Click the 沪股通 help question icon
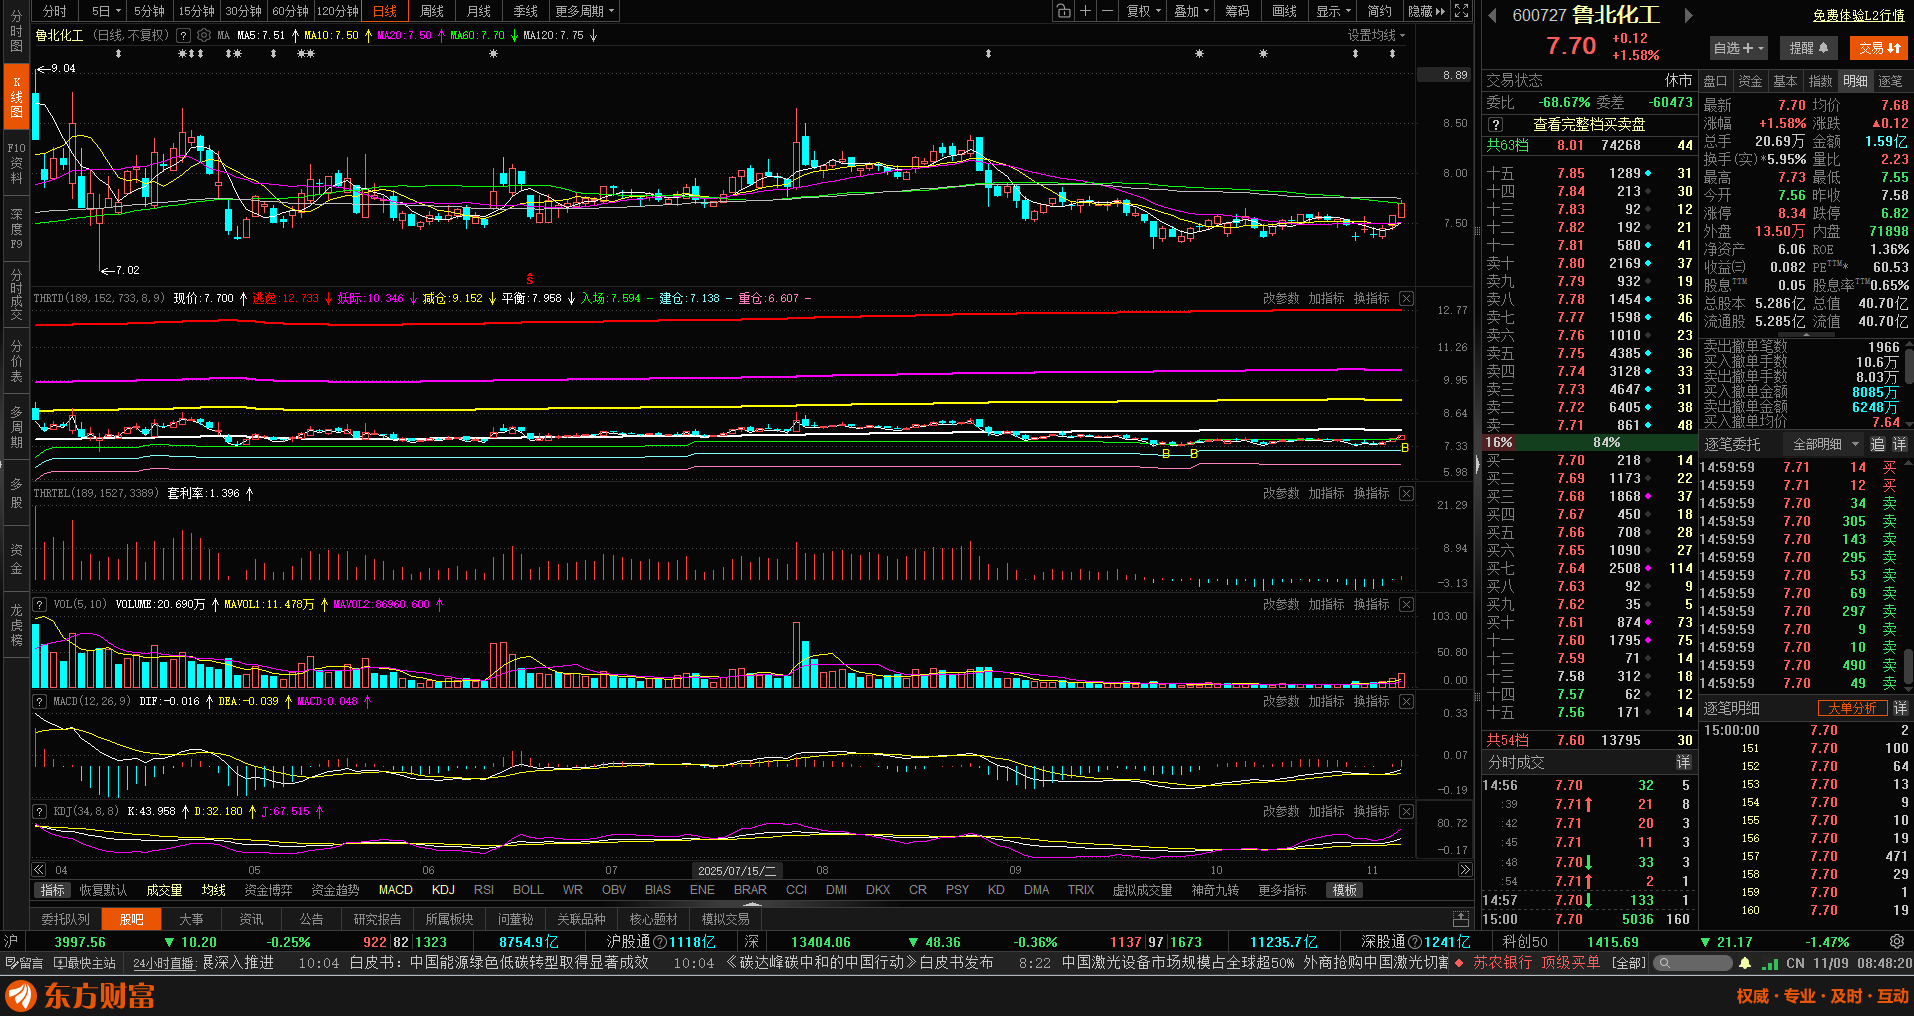 click(x=660, y=942)
